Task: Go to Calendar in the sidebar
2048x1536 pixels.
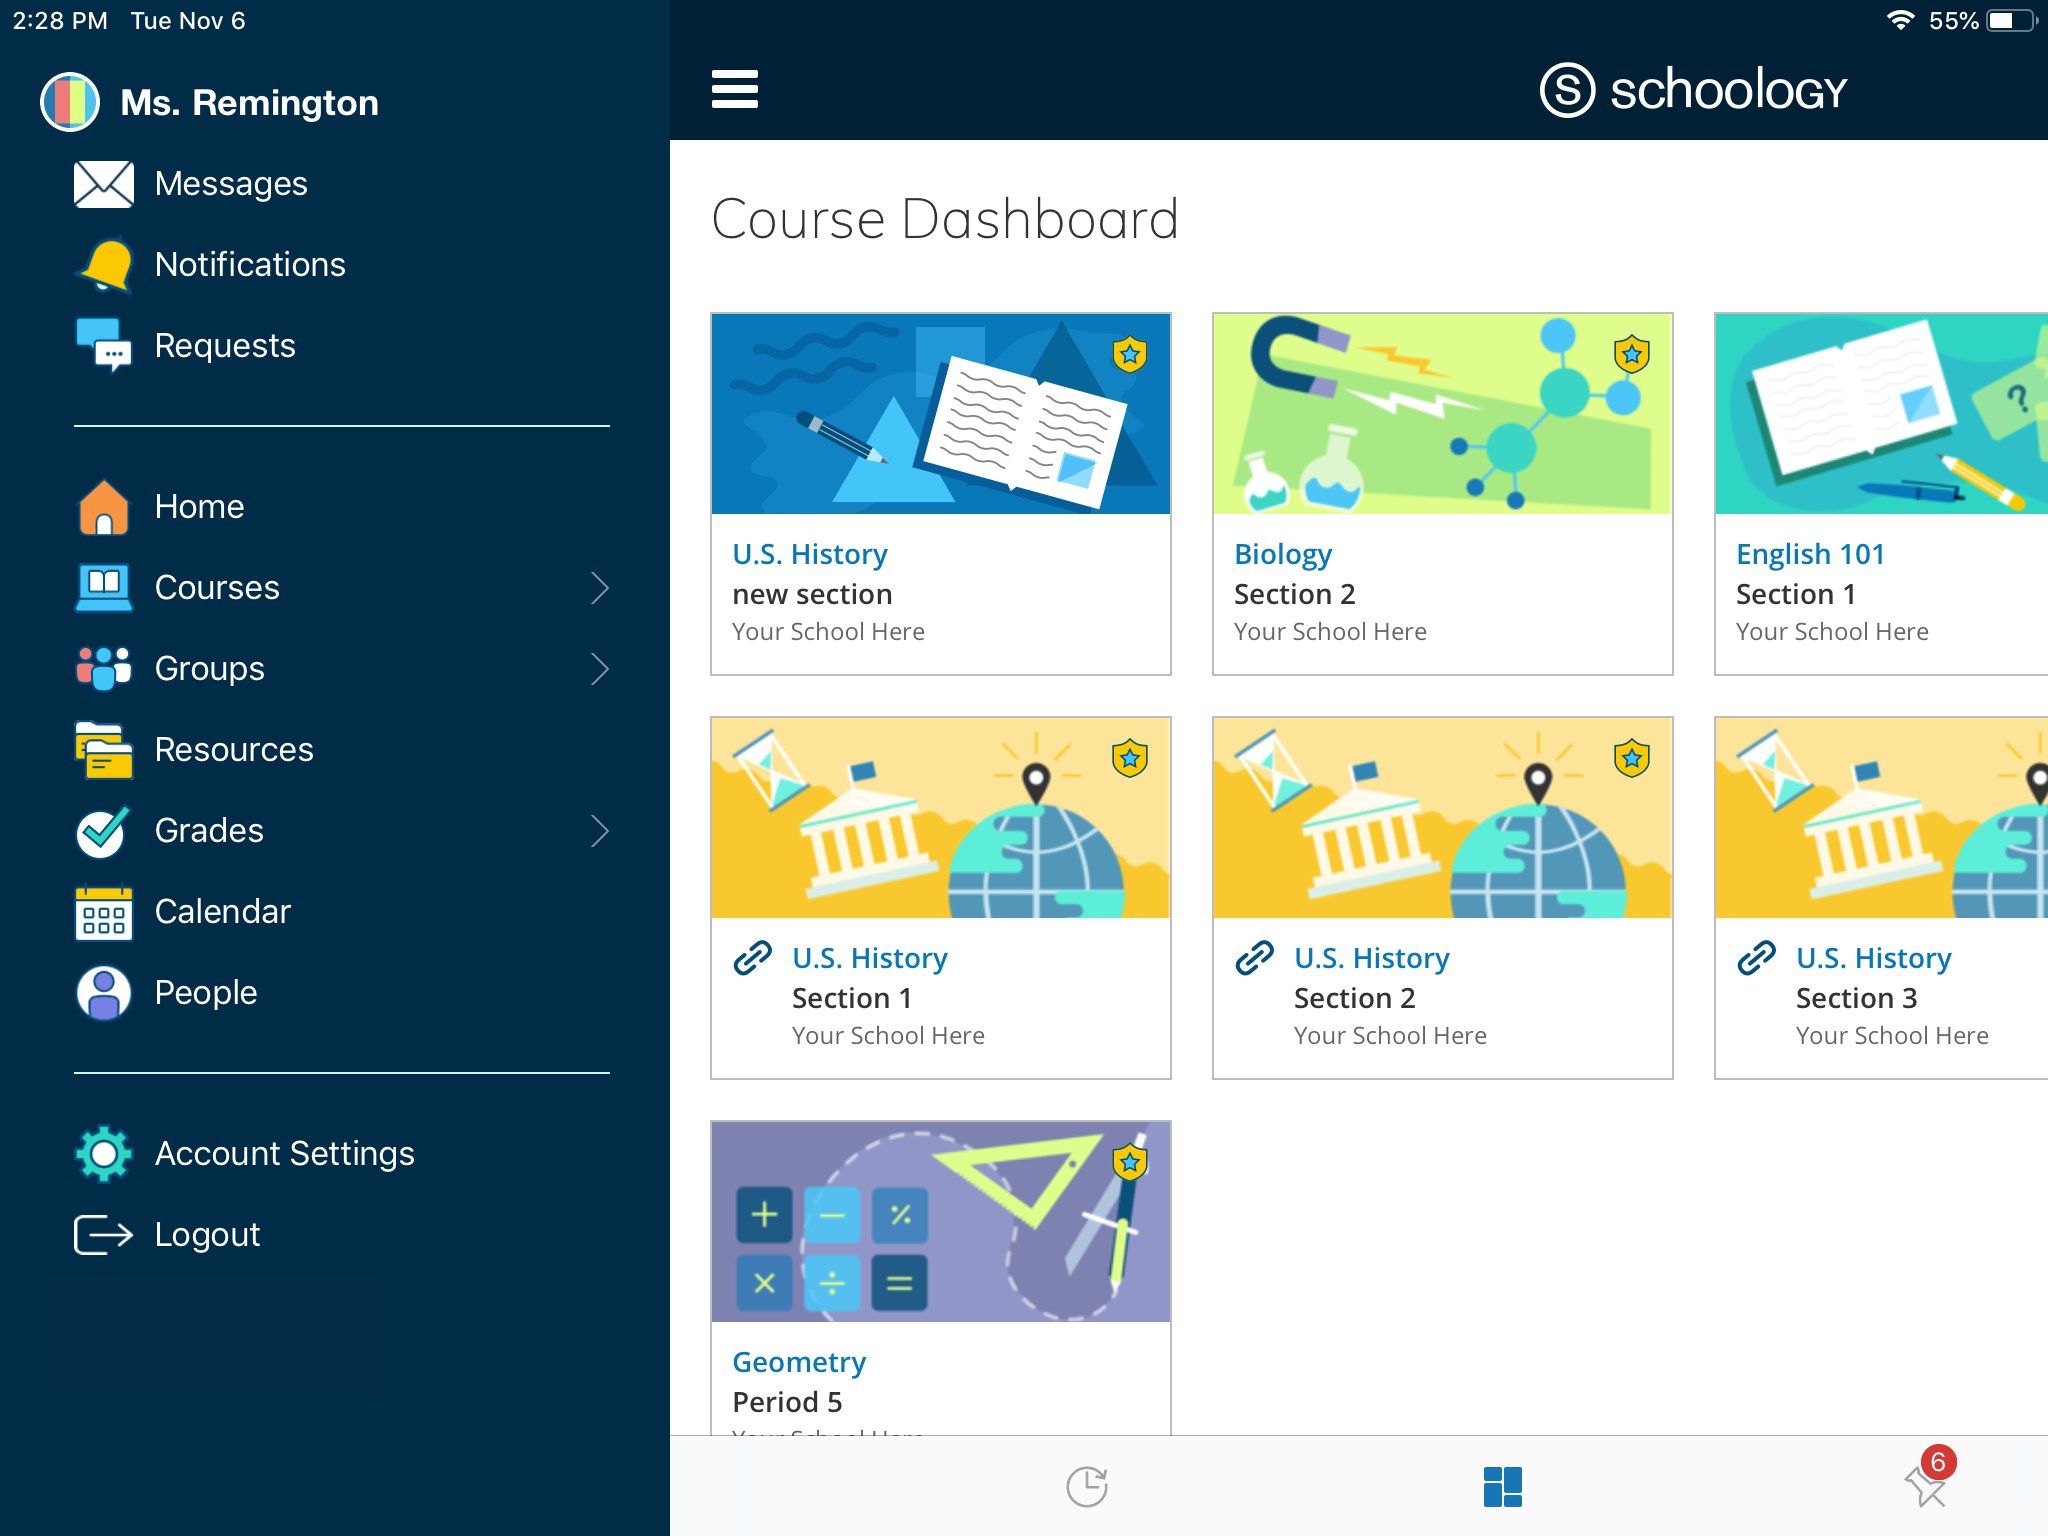Action: click(222, 912)
